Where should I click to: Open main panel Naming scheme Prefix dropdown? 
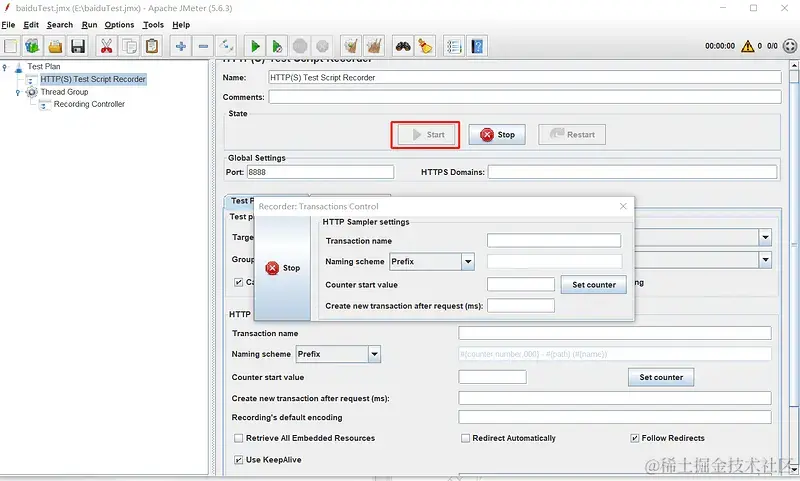(374, 354)
